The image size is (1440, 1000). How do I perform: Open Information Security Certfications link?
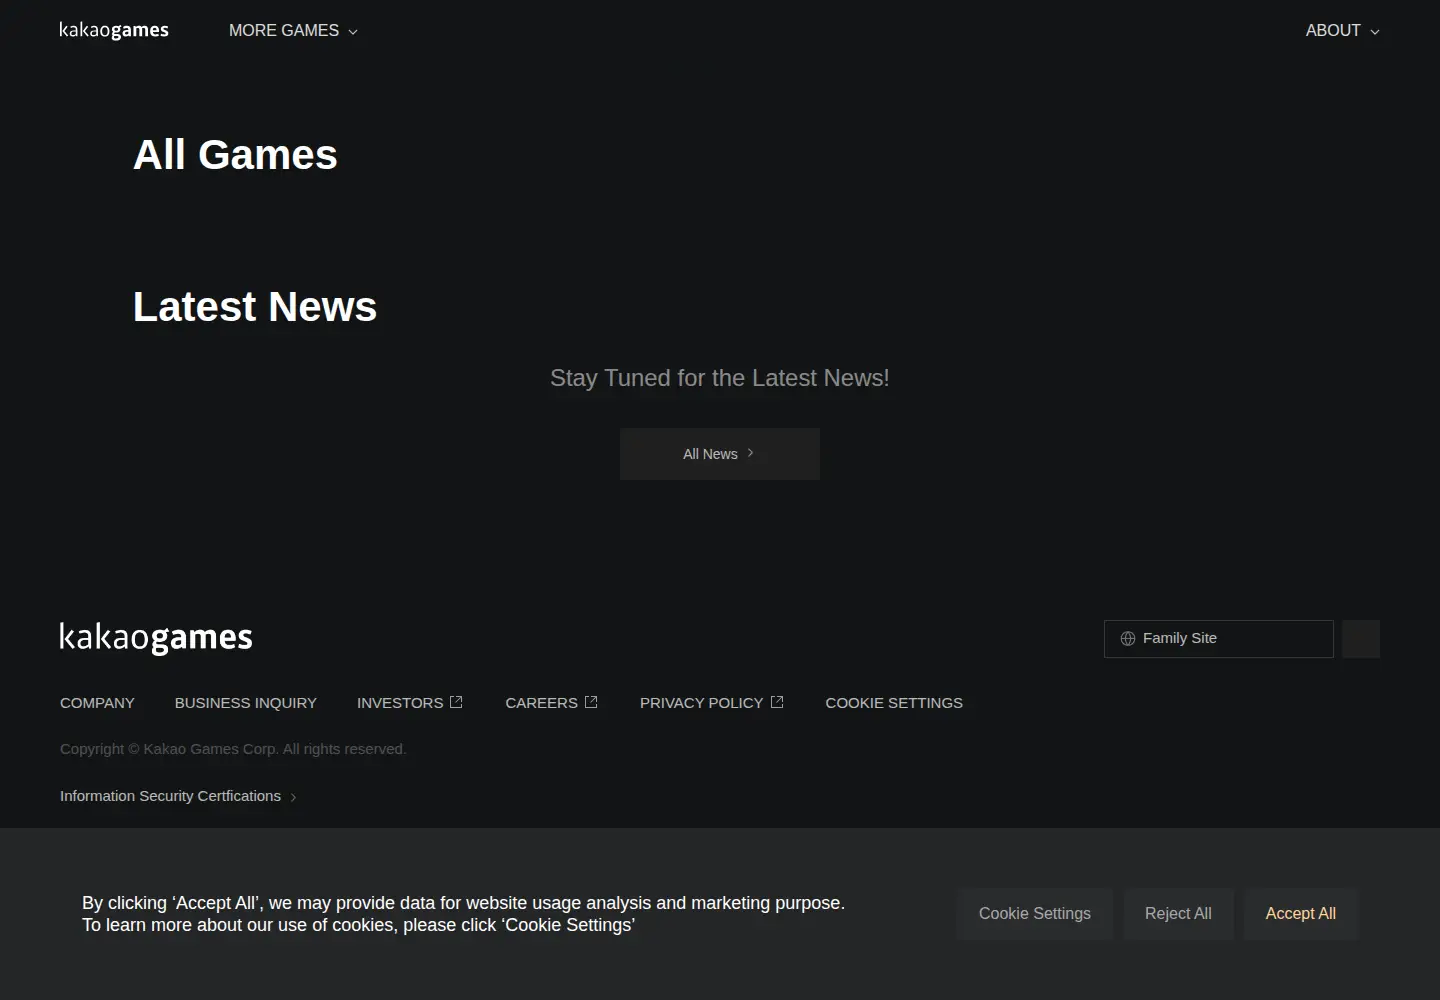coord(178,796)
